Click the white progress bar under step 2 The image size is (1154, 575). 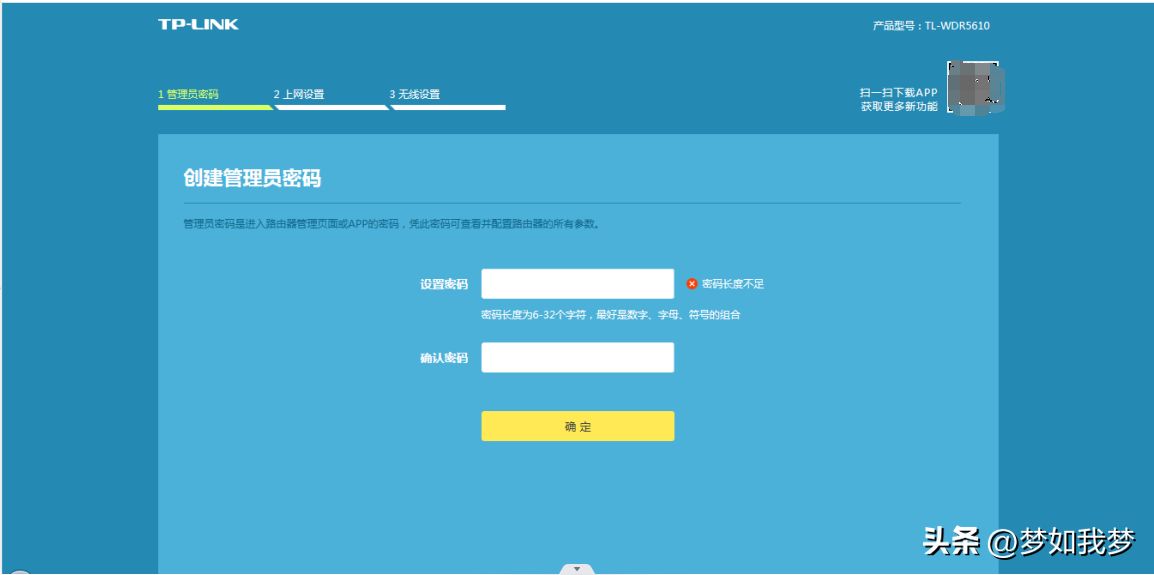click(330, 107)
